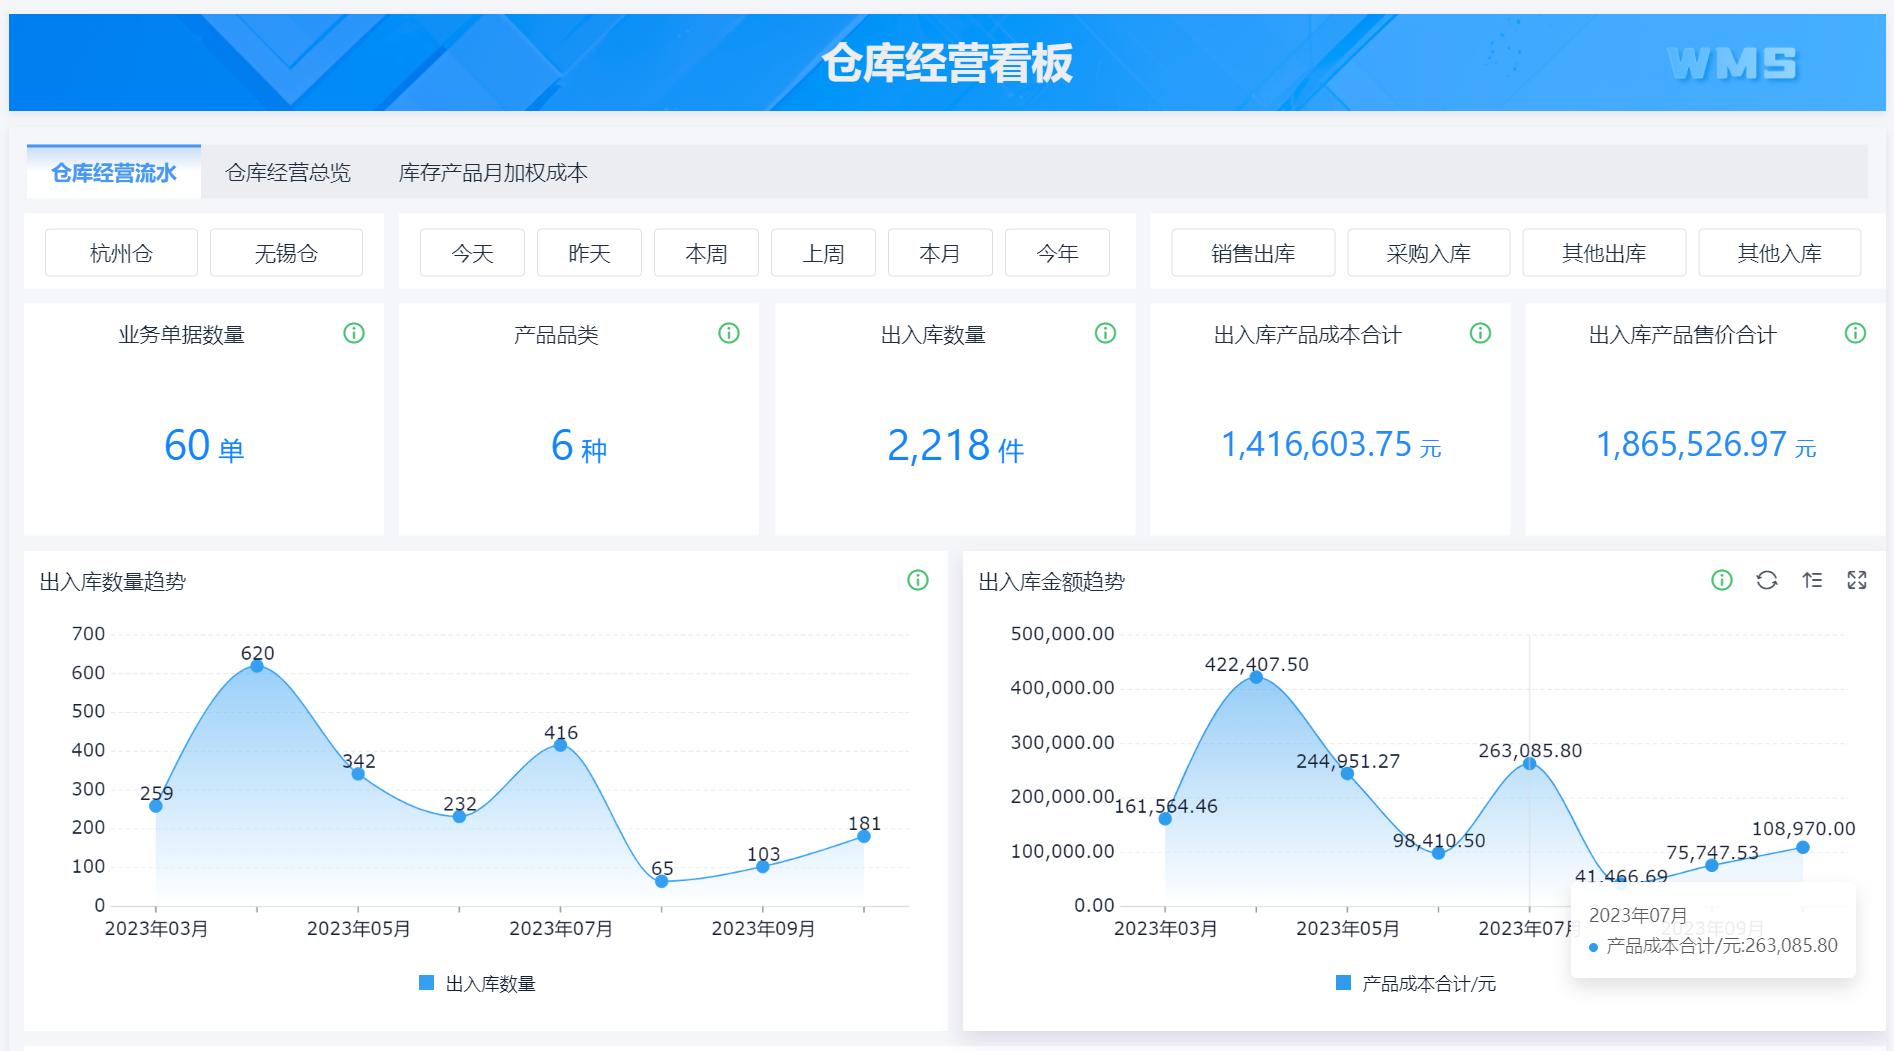Screen dimensions: 1894x1051
Task: Open the 库存产品月加权成本 tab
Action: [493, 173]
